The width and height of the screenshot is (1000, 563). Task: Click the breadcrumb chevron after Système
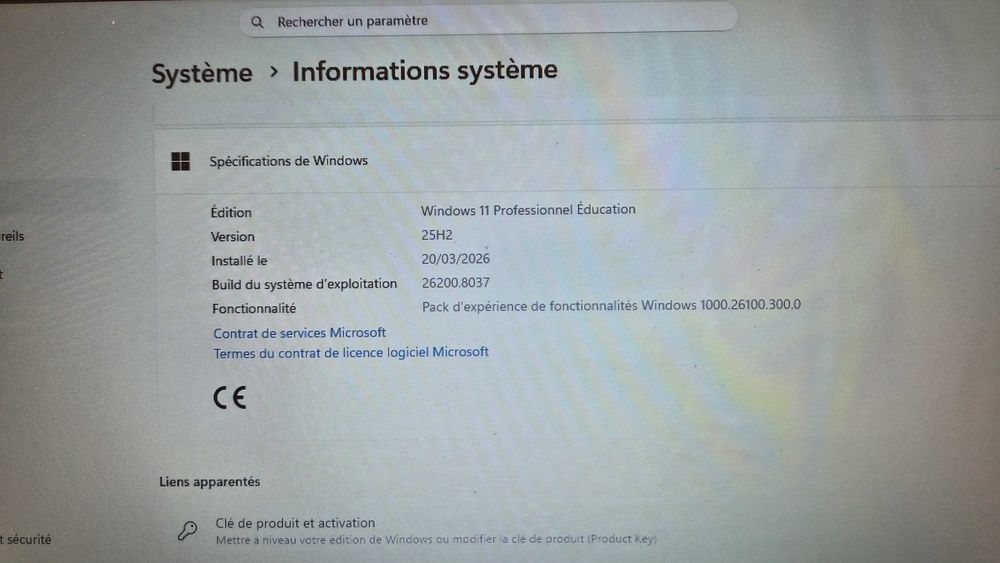273,72
